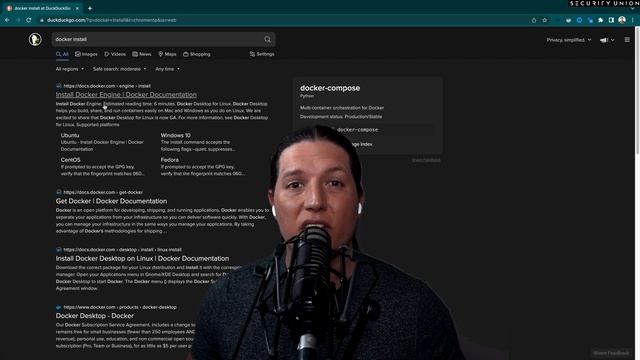Screen dimensions: 640x360
Task: Click the favicon of the www.docker.com result
Action: [x=59, y=307]
